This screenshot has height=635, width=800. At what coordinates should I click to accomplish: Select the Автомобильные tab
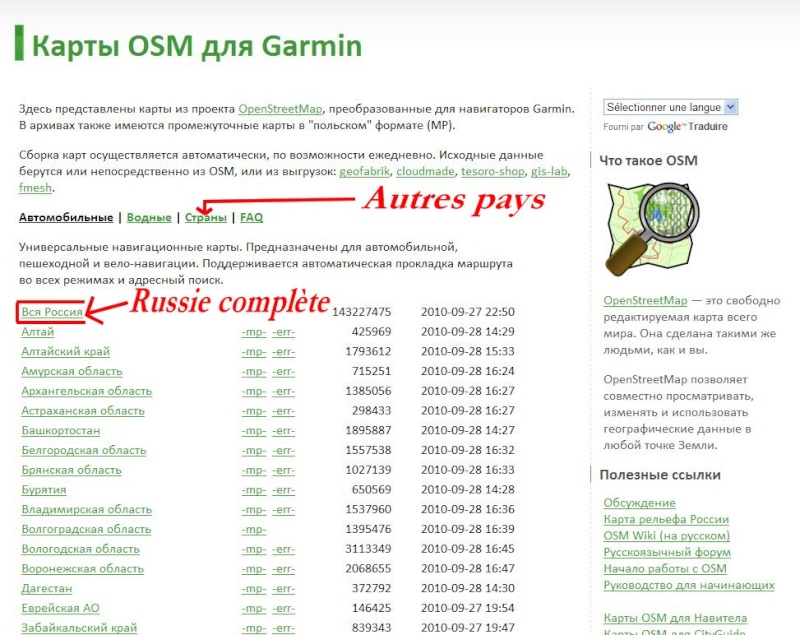(66, 217)
